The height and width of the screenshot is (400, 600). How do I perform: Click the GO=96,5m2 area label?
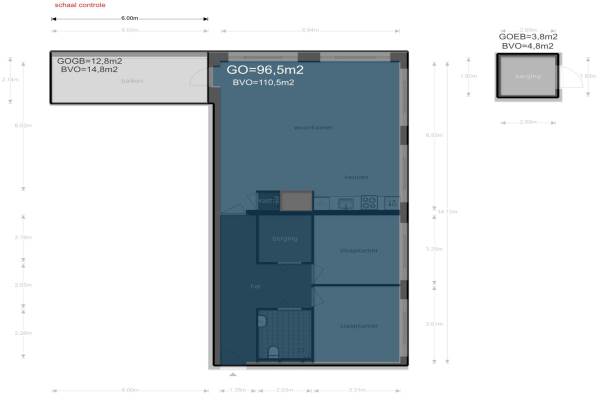(265, 70)
